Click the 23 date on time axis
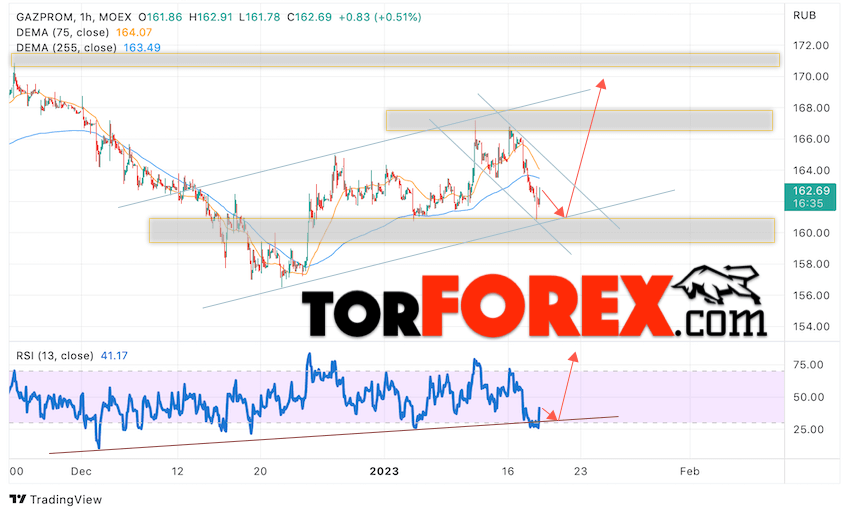Viewport: 849px width, 515px height. coord(580,471)
